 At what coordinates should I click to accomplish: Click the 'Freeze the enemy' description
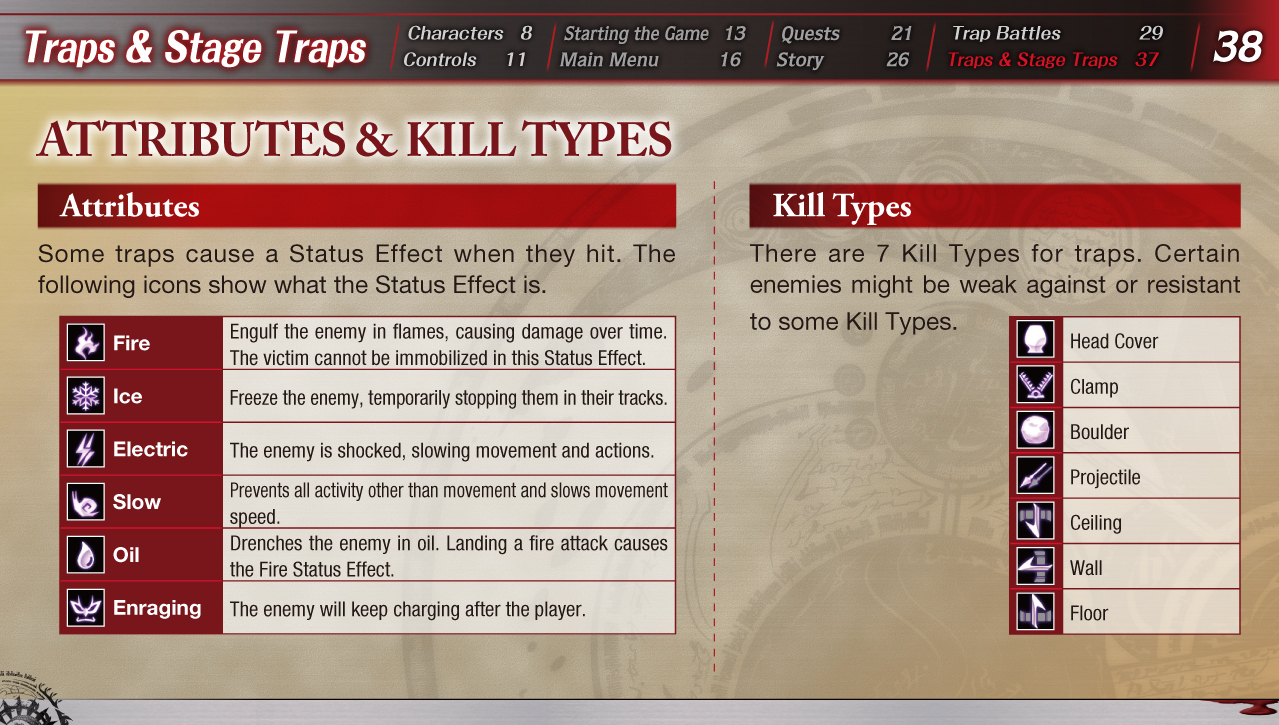pyautogui.click(x=448, y=398)
